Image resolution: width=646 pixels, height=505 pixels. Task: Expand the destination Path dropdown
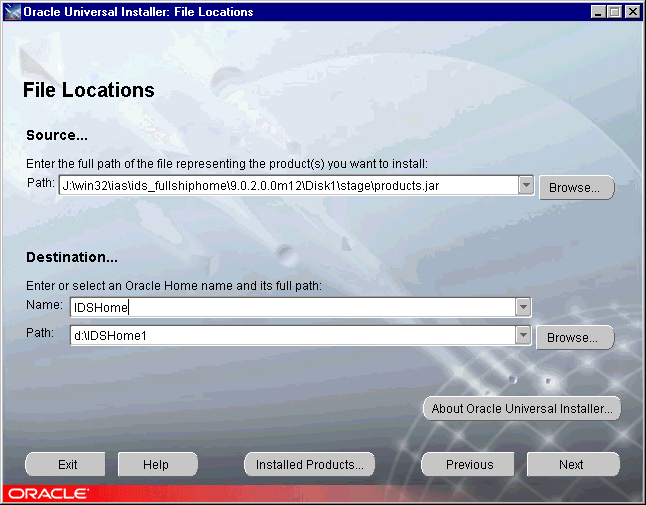(523, 335)
